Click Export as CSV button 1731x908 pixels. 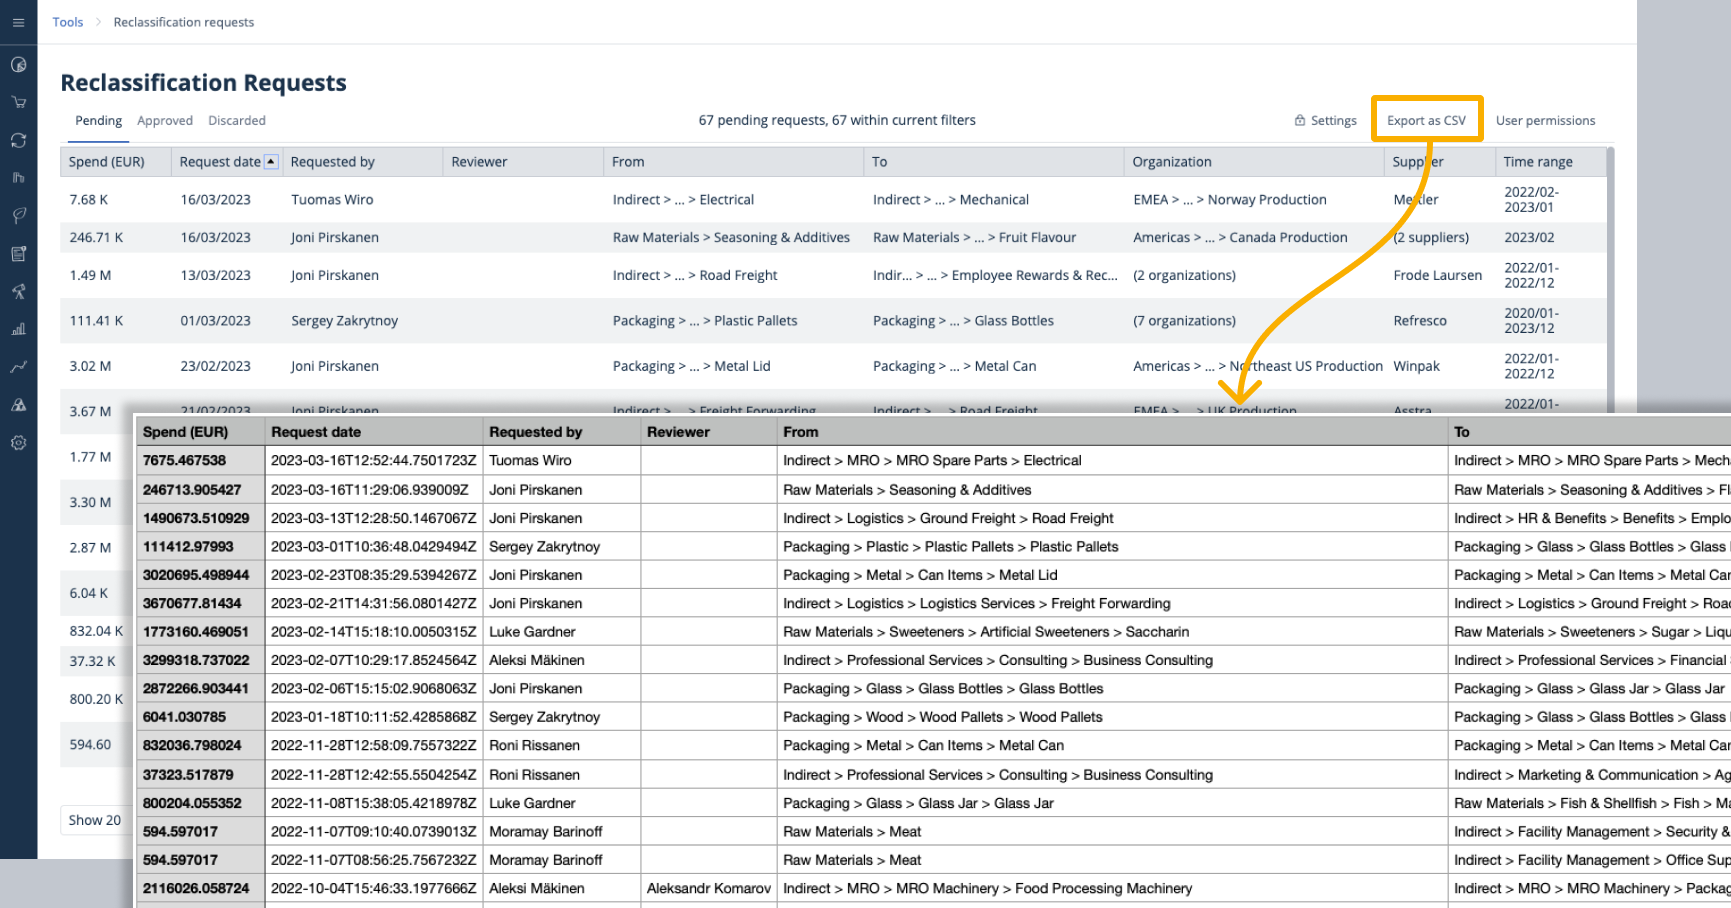(1426, 121)
